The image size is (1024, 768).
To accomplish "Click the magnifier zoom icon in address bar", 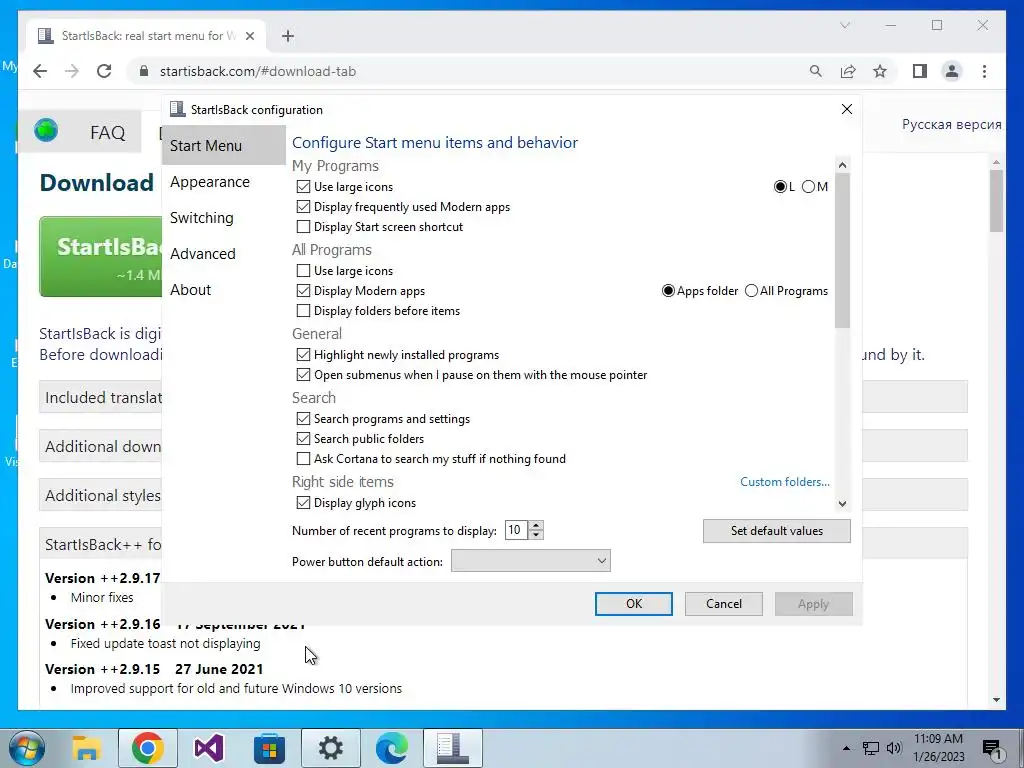I will pyautogui.click(x=816, y=71).
